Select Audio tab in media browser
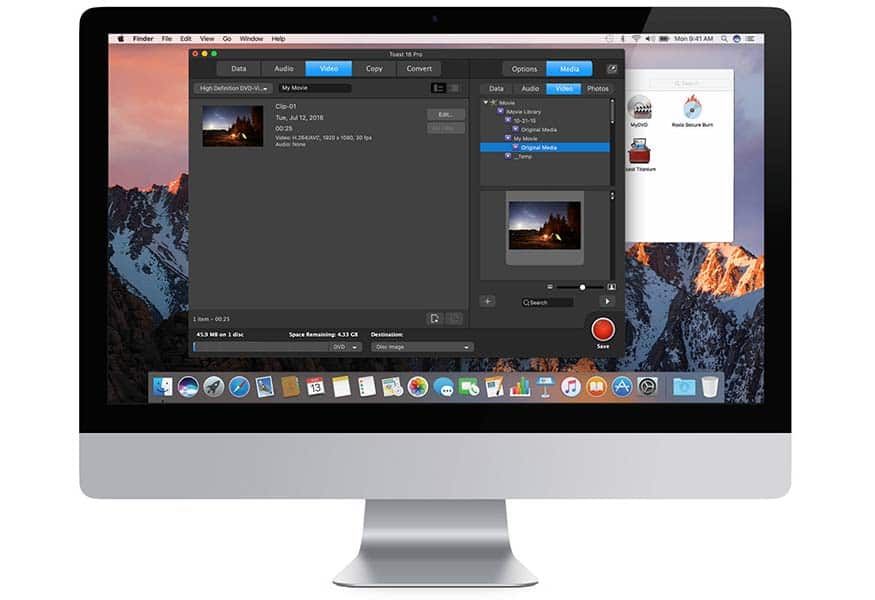This screenshot has height=600, width=875. click(530, 89)
